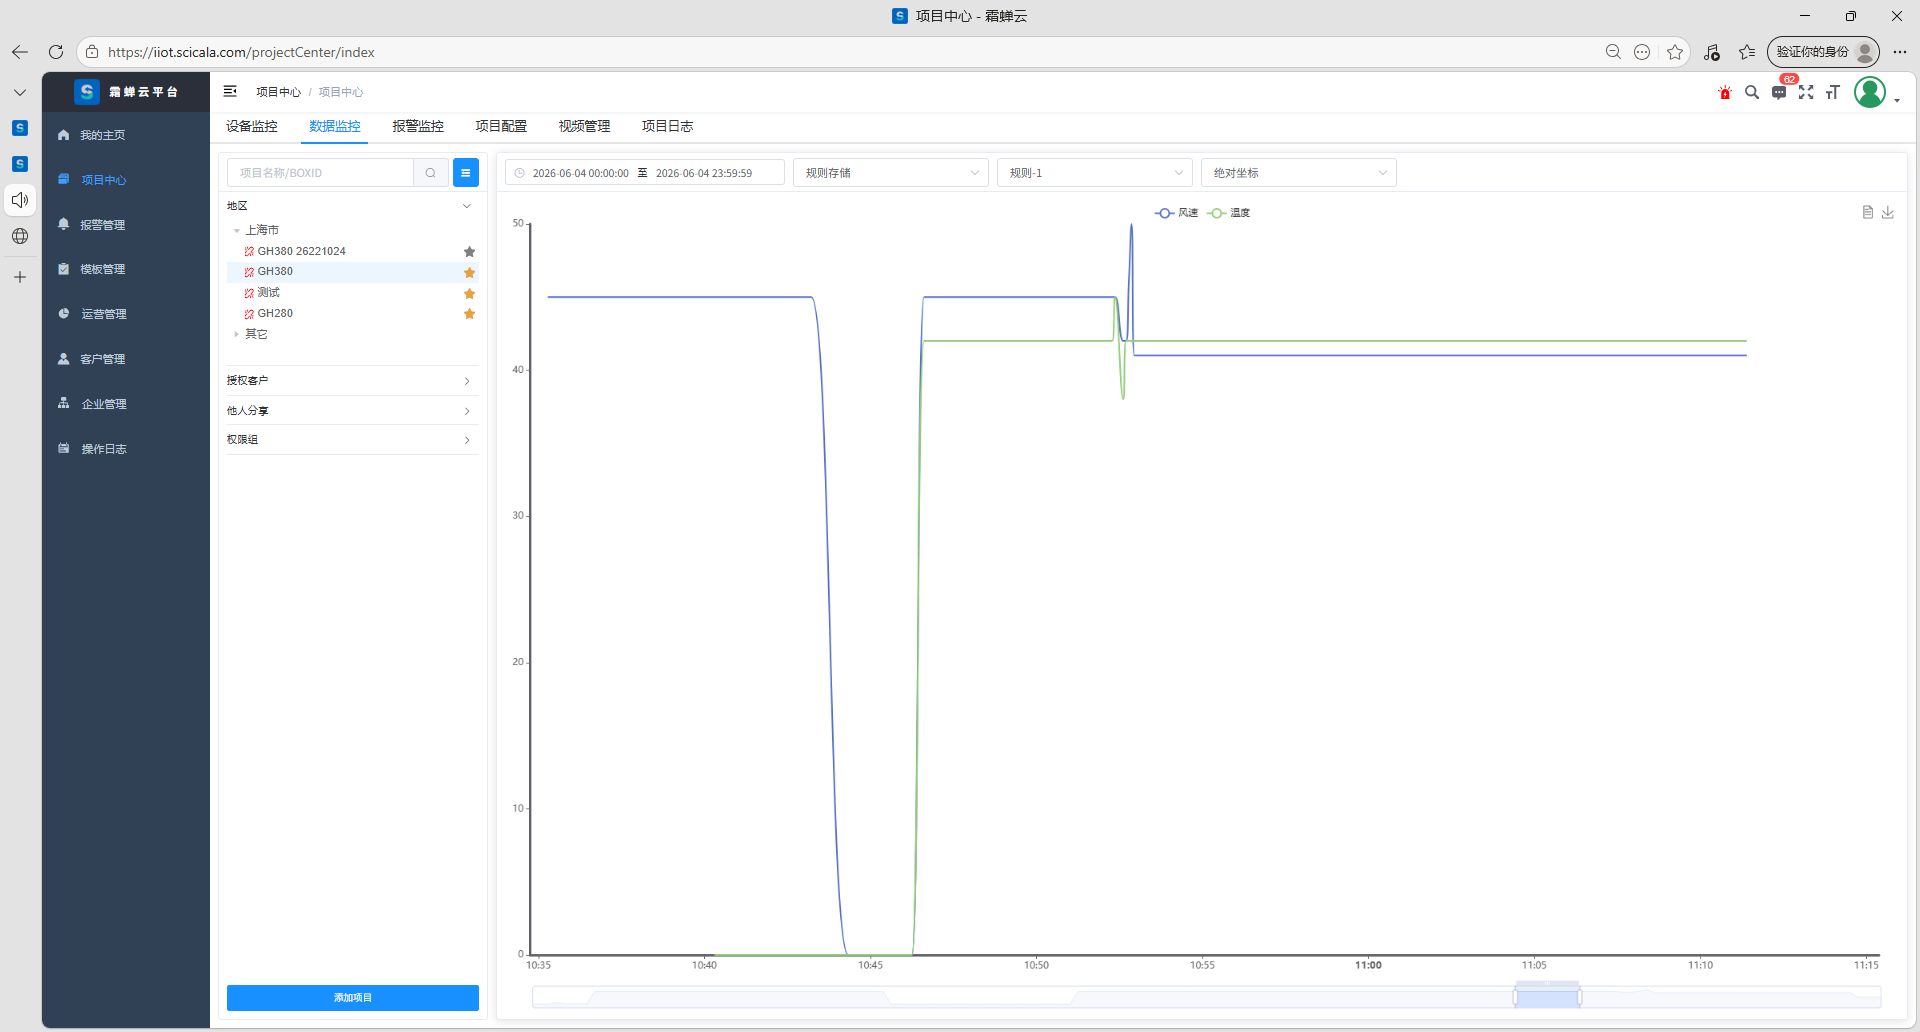Screen dimensions: 1920x1032
Task: Switch to 视频管理 tab
Action: pos(584,126)
